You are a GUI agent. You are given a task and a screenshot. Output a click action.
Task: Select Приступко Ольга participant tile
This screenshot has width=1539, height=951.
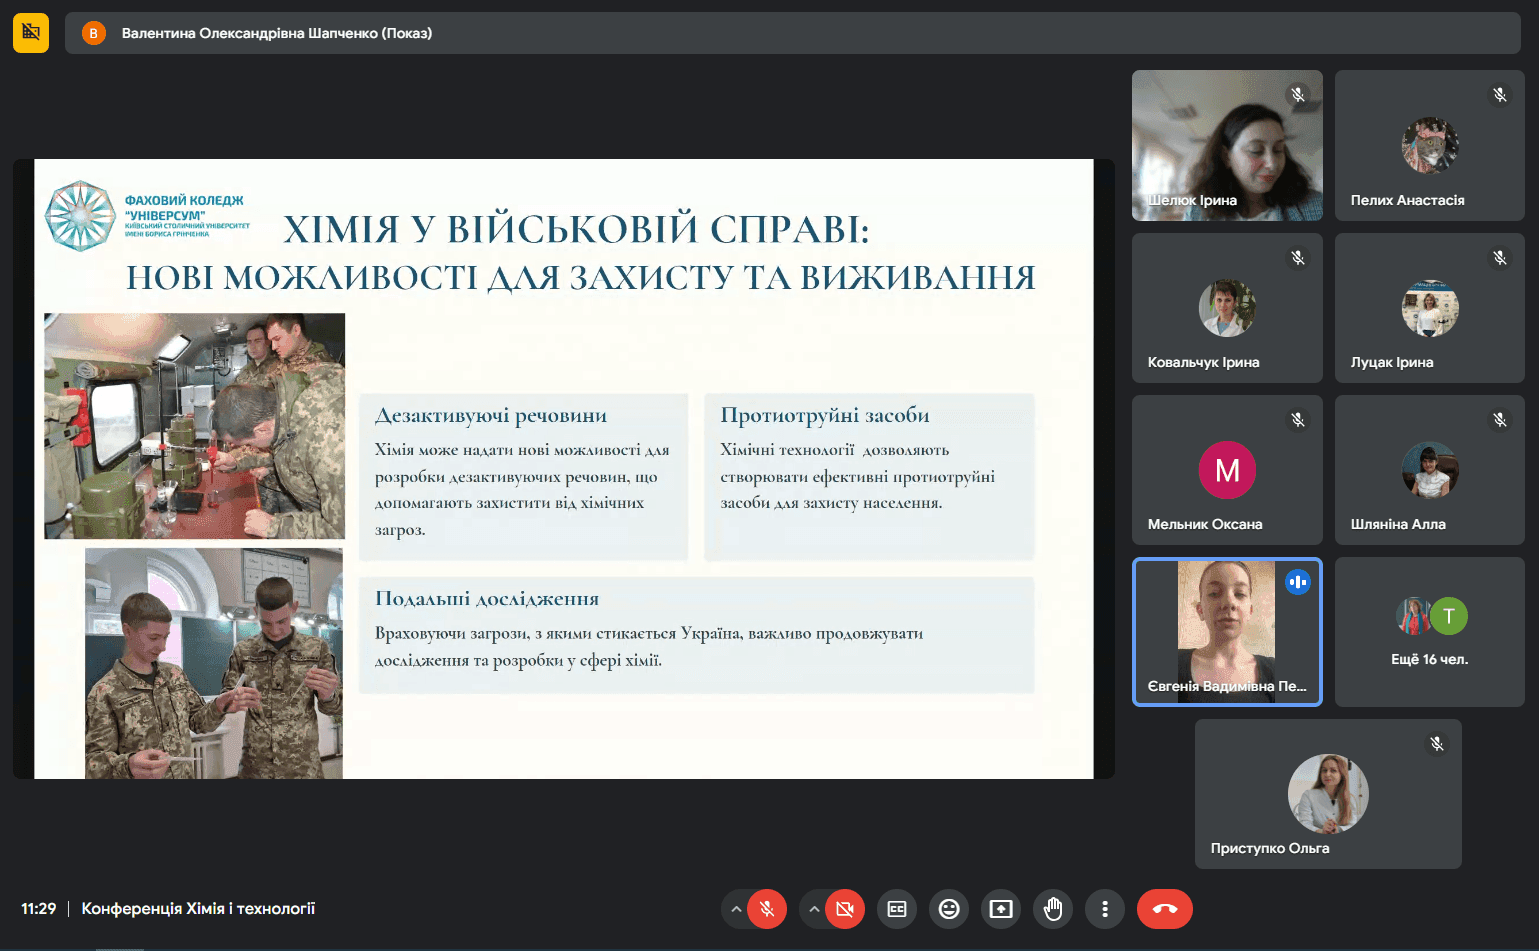point(1328,794)
